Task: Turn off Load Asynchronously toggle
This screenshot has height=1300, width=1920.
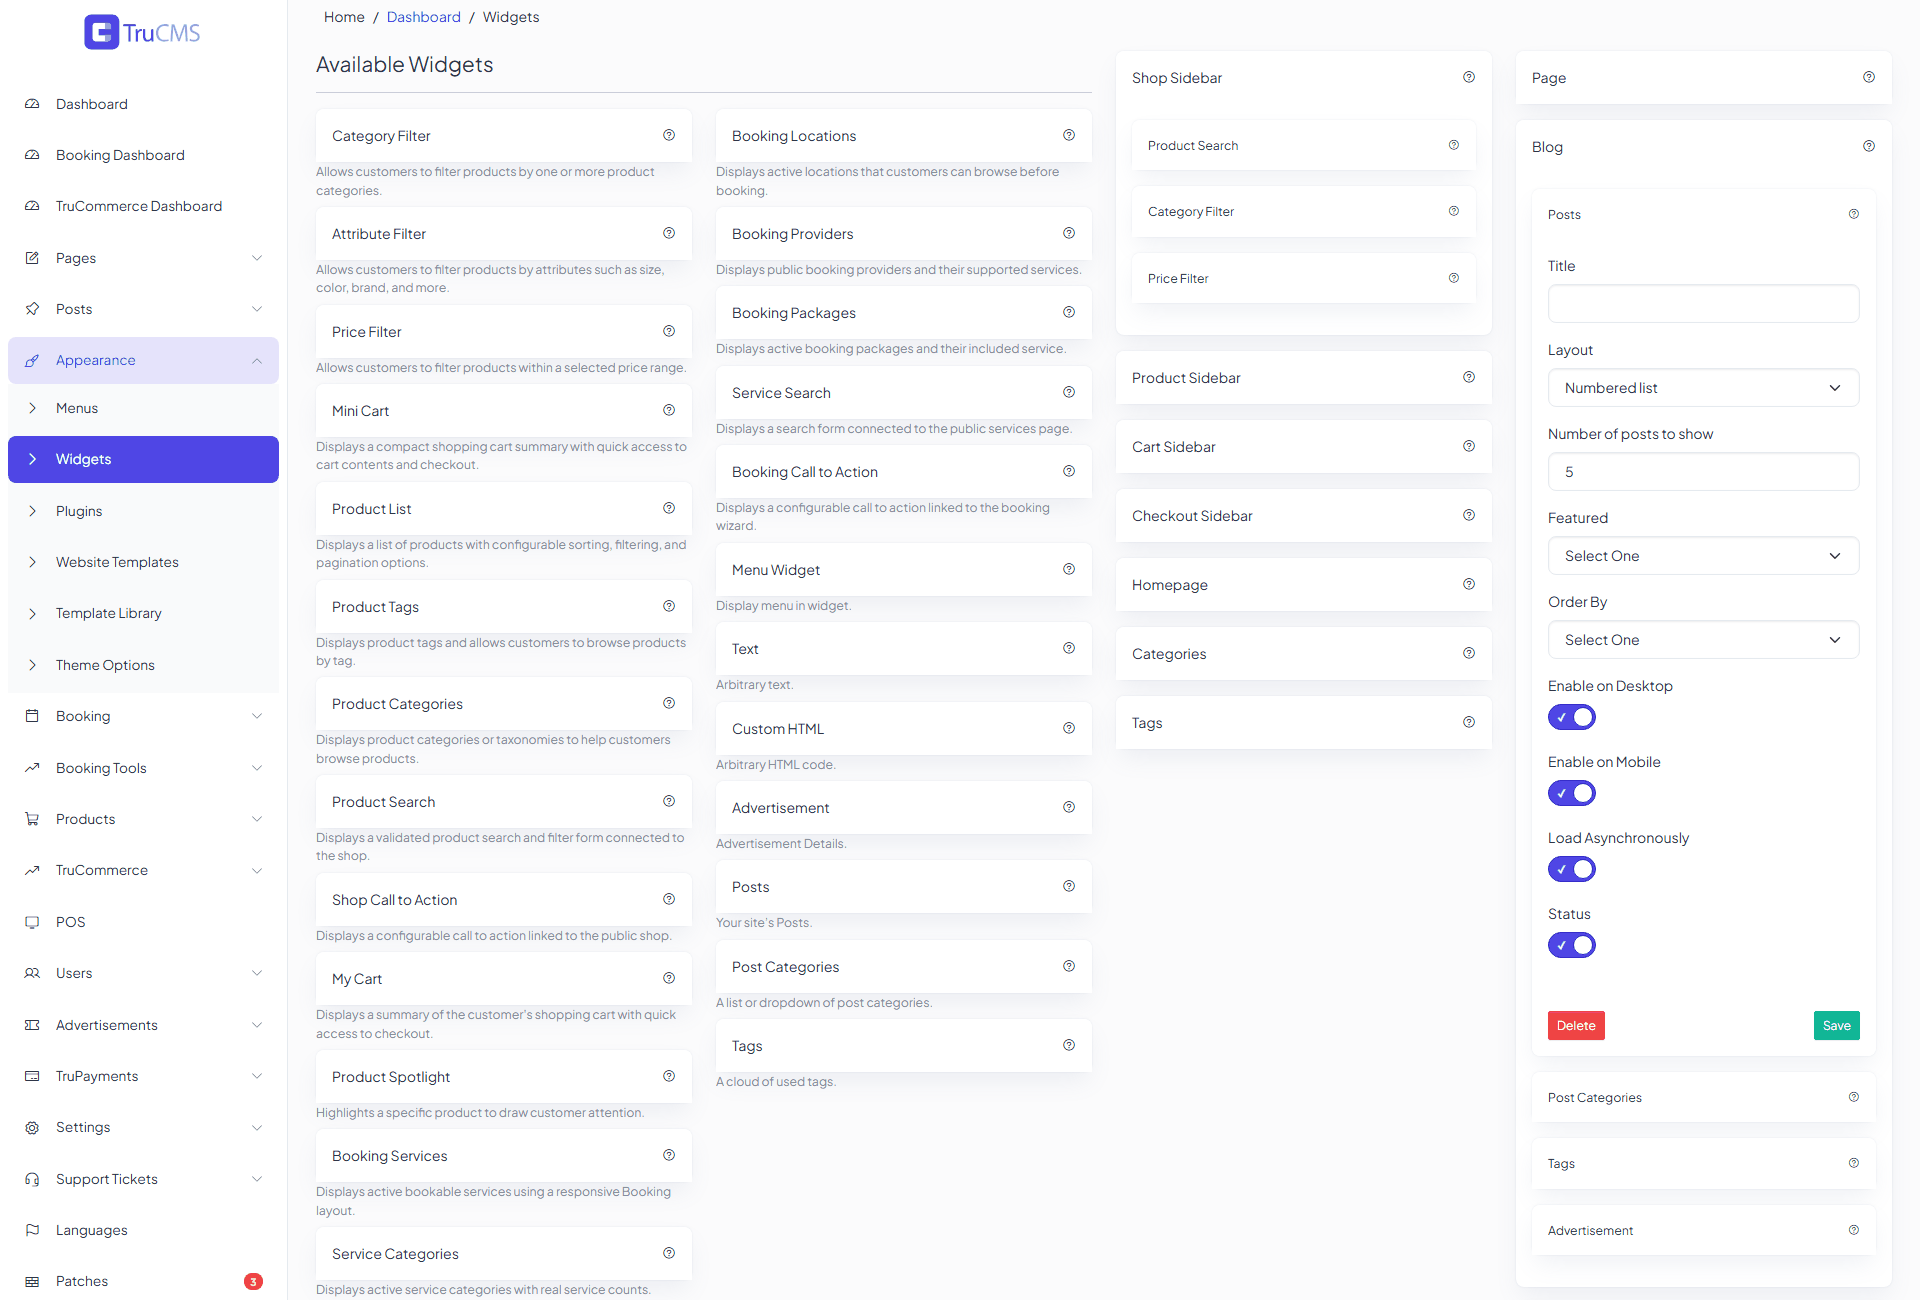Action: point(1572,869)
